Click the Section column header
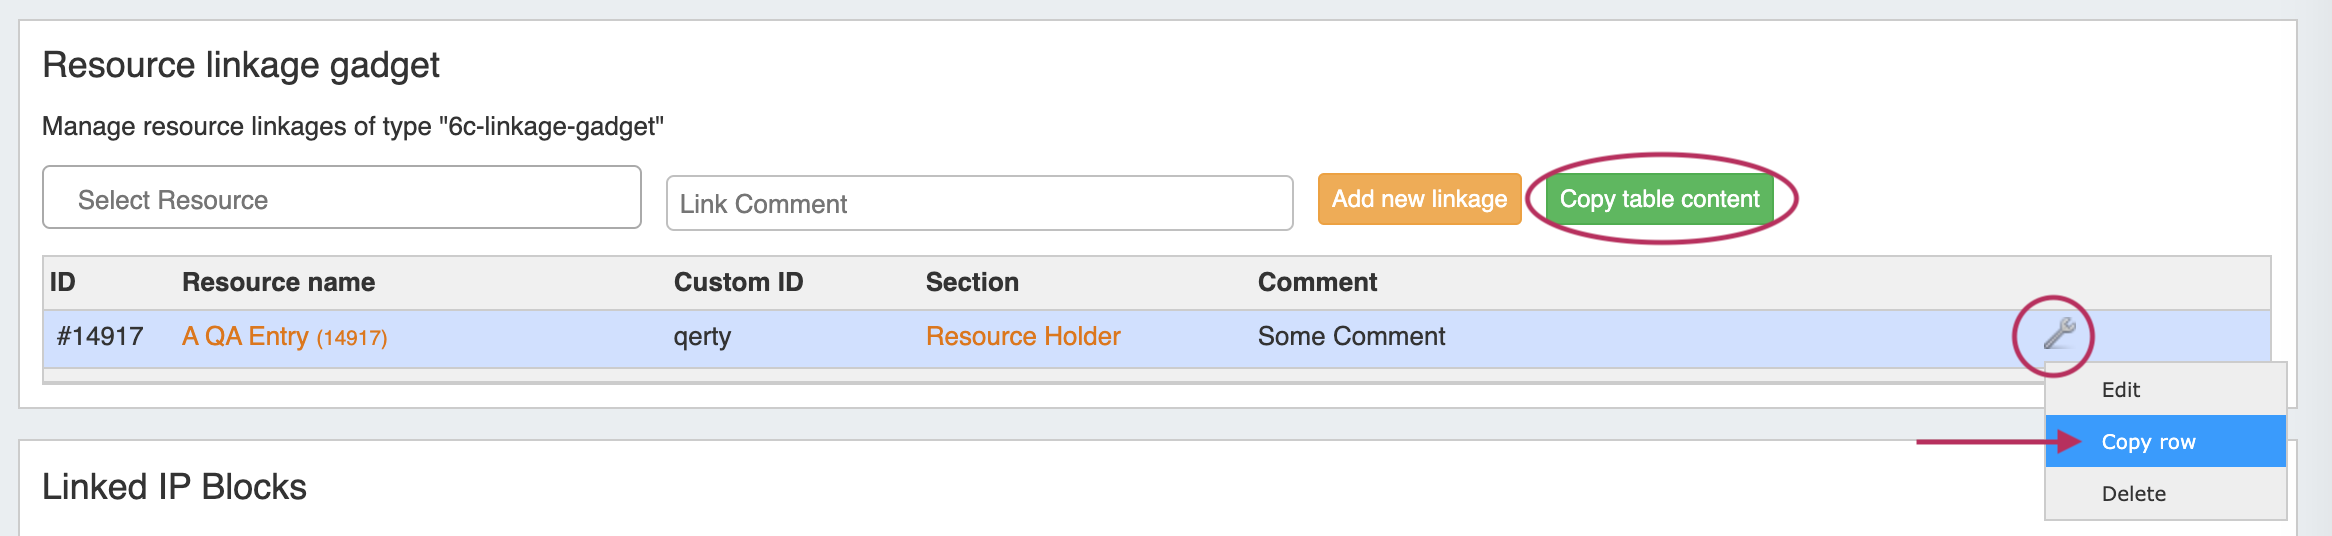 point(971,282)
